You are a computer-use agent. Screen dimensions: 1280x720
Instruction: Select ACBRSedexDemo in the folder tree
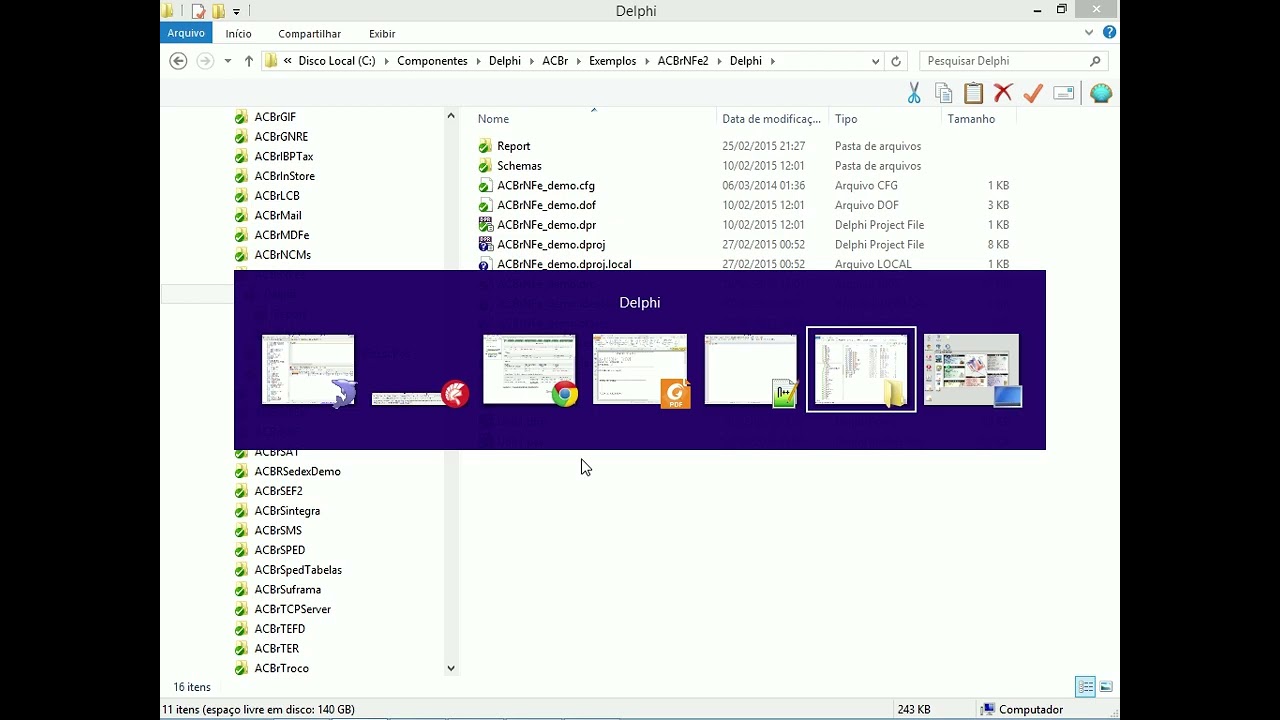[x=297, y=471]
